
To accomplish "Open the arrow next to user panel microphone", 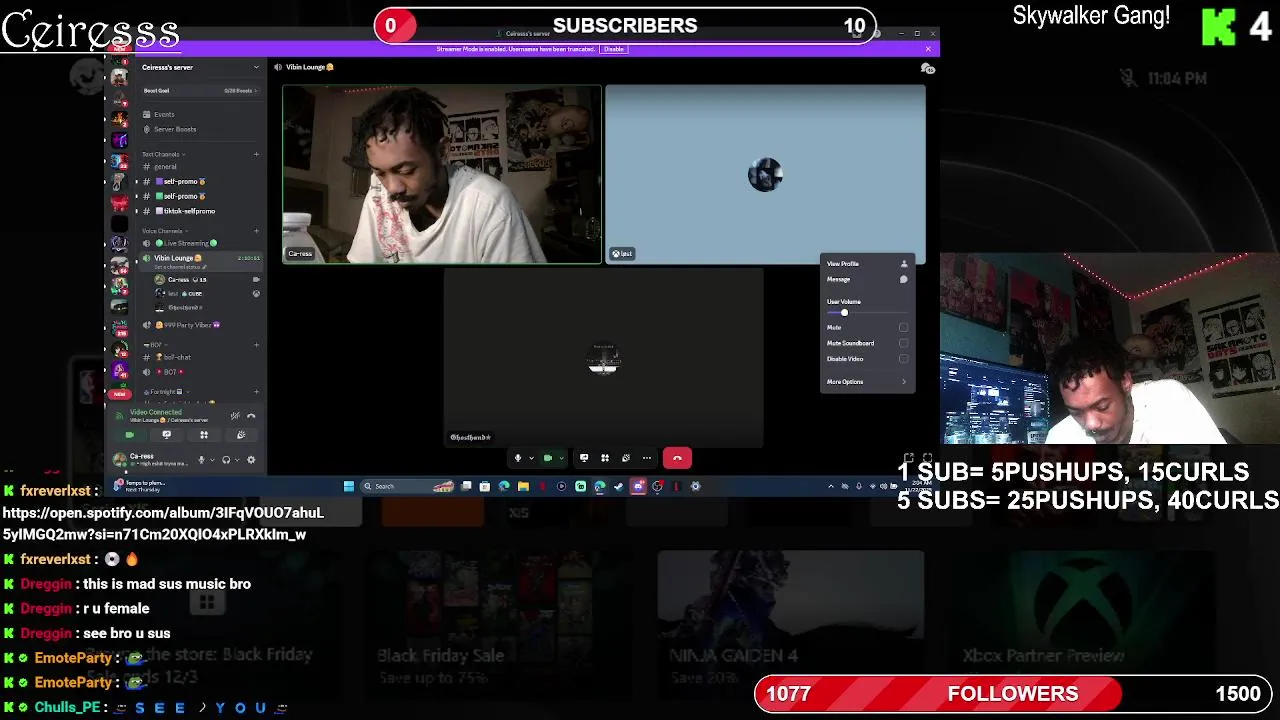I will (x=212, y=460).
